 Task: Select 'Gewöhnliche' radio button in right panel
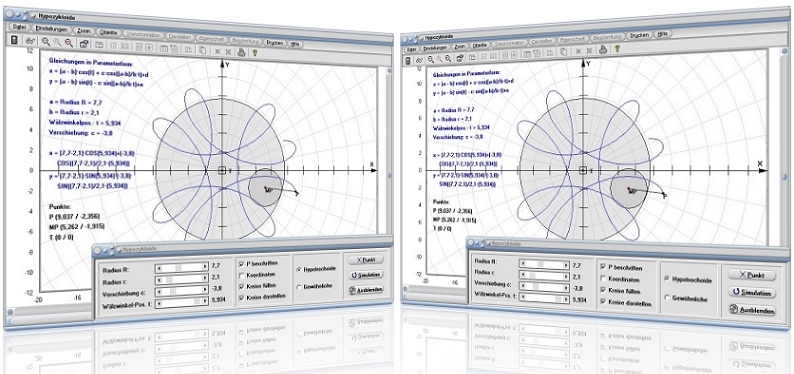(x=666, y=299)
